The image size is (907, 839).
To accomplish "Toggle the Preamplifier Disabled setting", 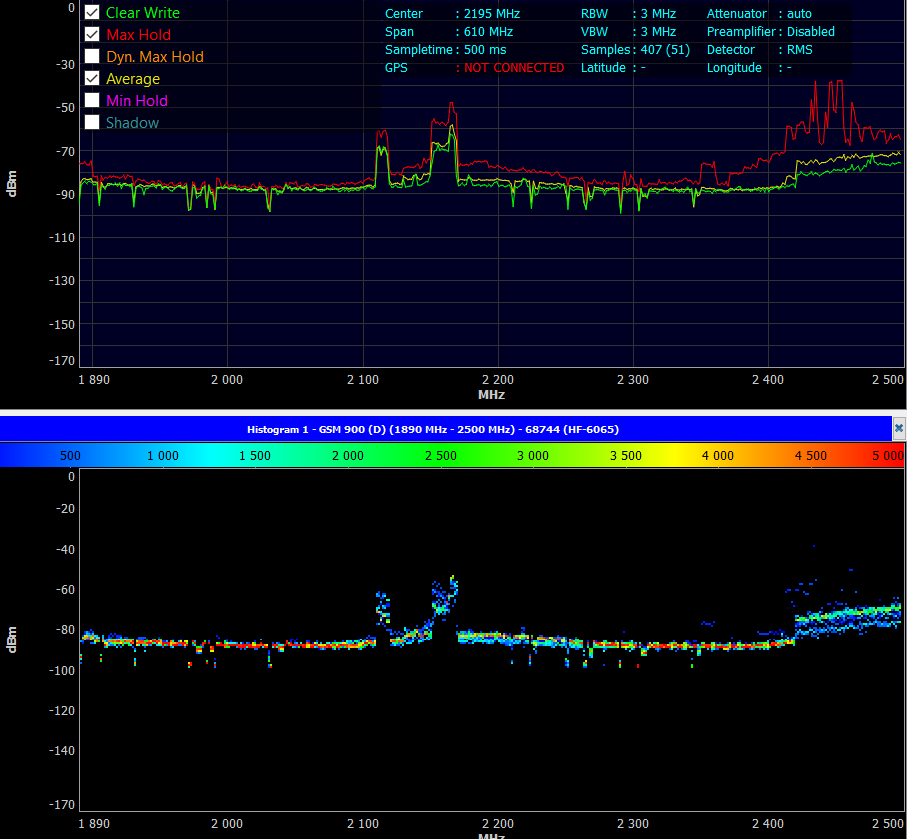I will 810,32.
